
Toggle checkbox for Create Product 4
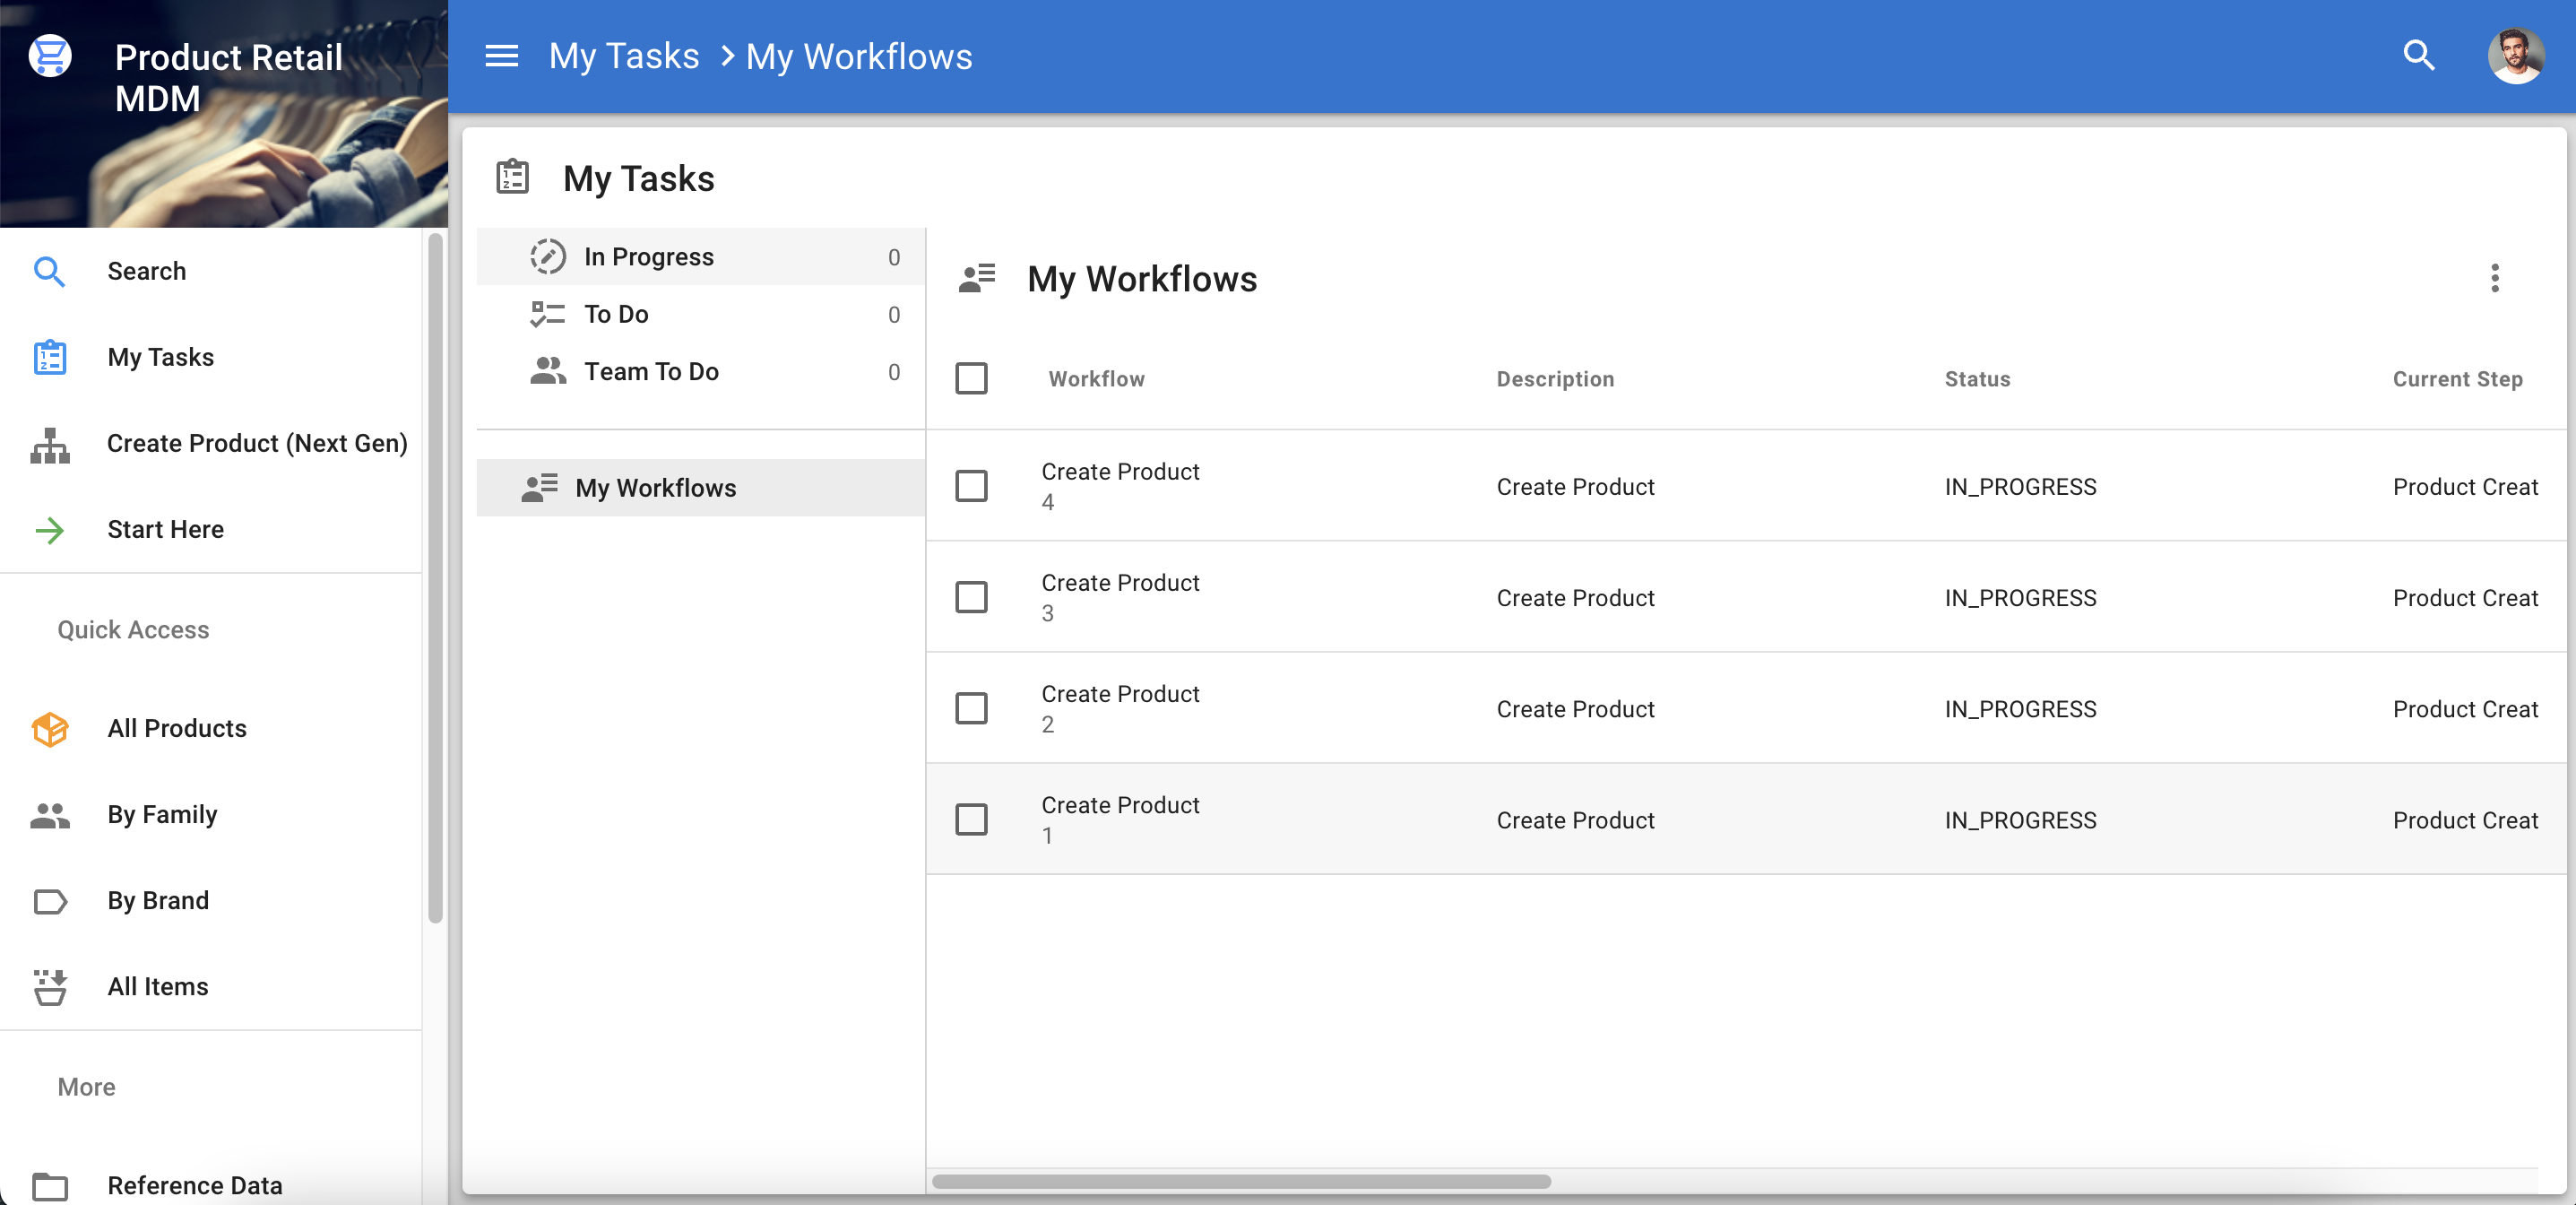[971, 485]
